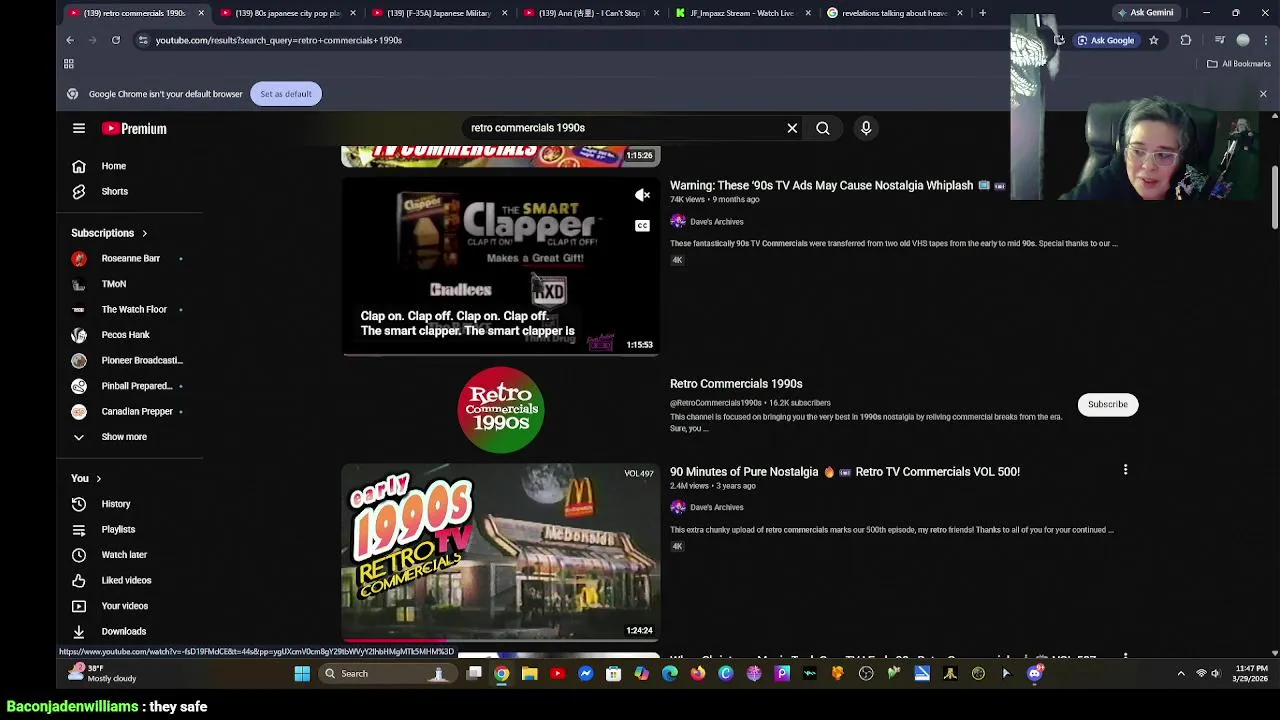The image size is (1280, 720).
Task: Click the red progress bar on McDonald's thumbnail
Action: (x=394, y=639)
